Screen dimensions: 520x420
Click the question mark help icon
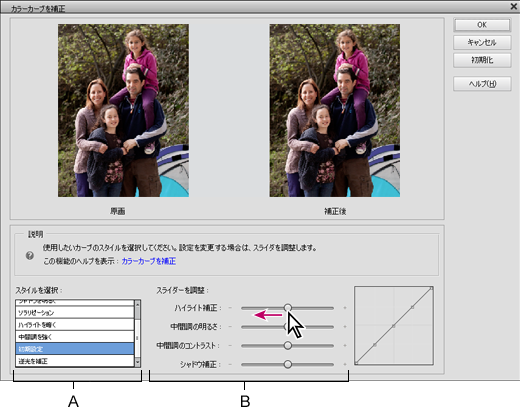(x=30, y=256)
